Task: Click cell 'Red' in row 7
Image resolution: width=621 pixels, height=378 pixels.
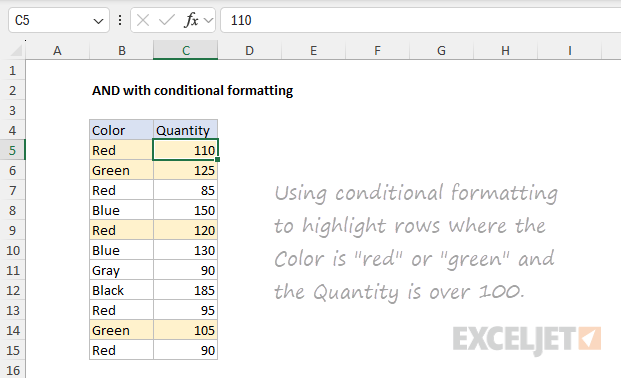Action: click(x=122, y=190)
